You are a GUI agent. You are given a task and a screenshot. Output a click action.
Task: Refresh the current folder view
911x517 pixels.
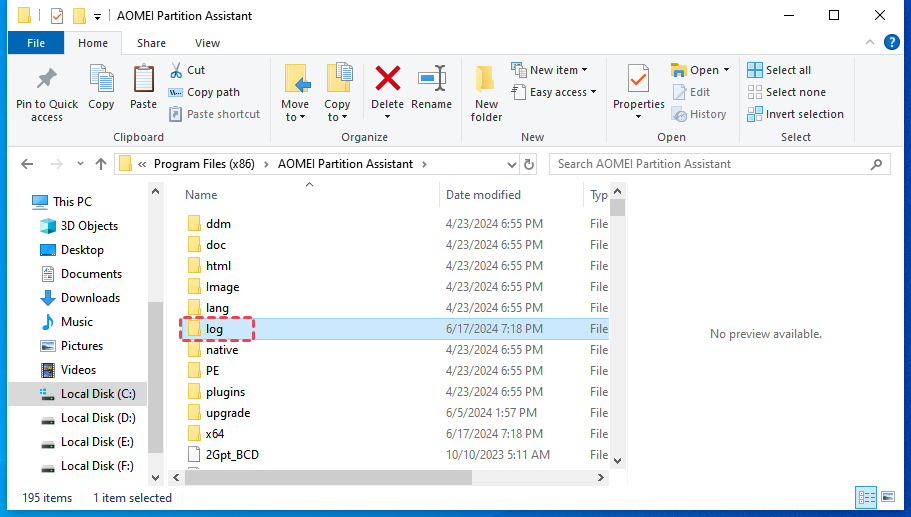pyautogui.click(x=529, y=164)
